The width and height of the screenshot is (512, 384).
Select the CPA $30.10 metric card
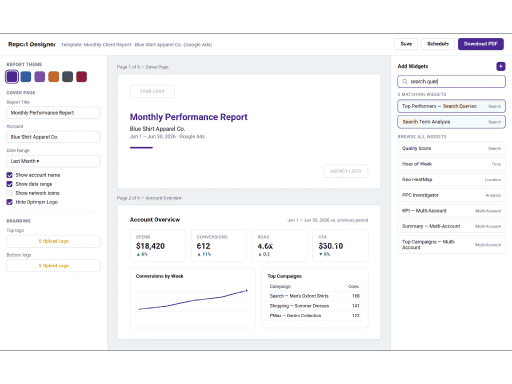point(340,245)
